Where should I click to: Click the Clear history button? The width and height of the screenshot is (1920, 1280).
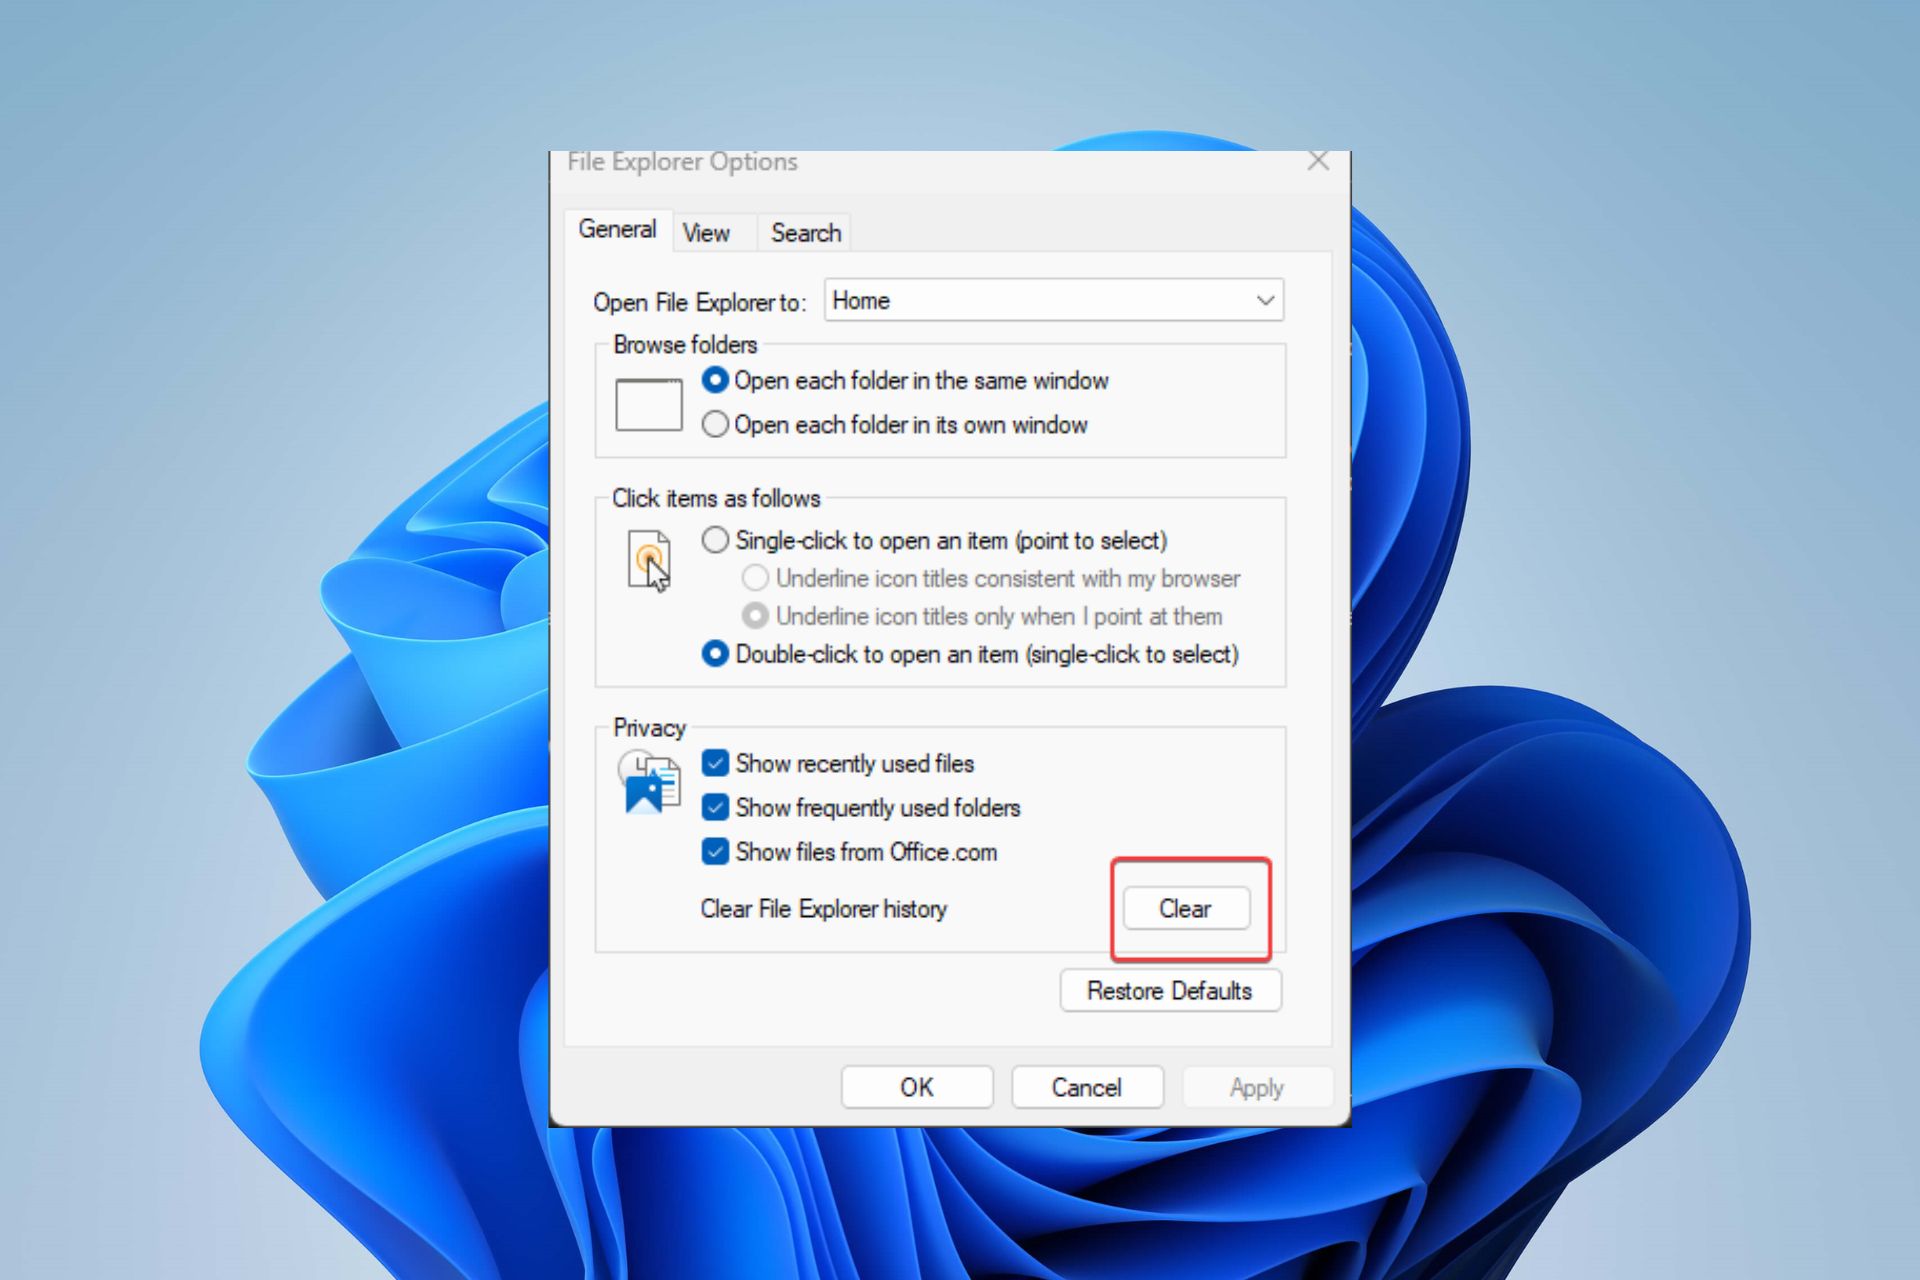pyautogui.click(x=1186, y=908)
